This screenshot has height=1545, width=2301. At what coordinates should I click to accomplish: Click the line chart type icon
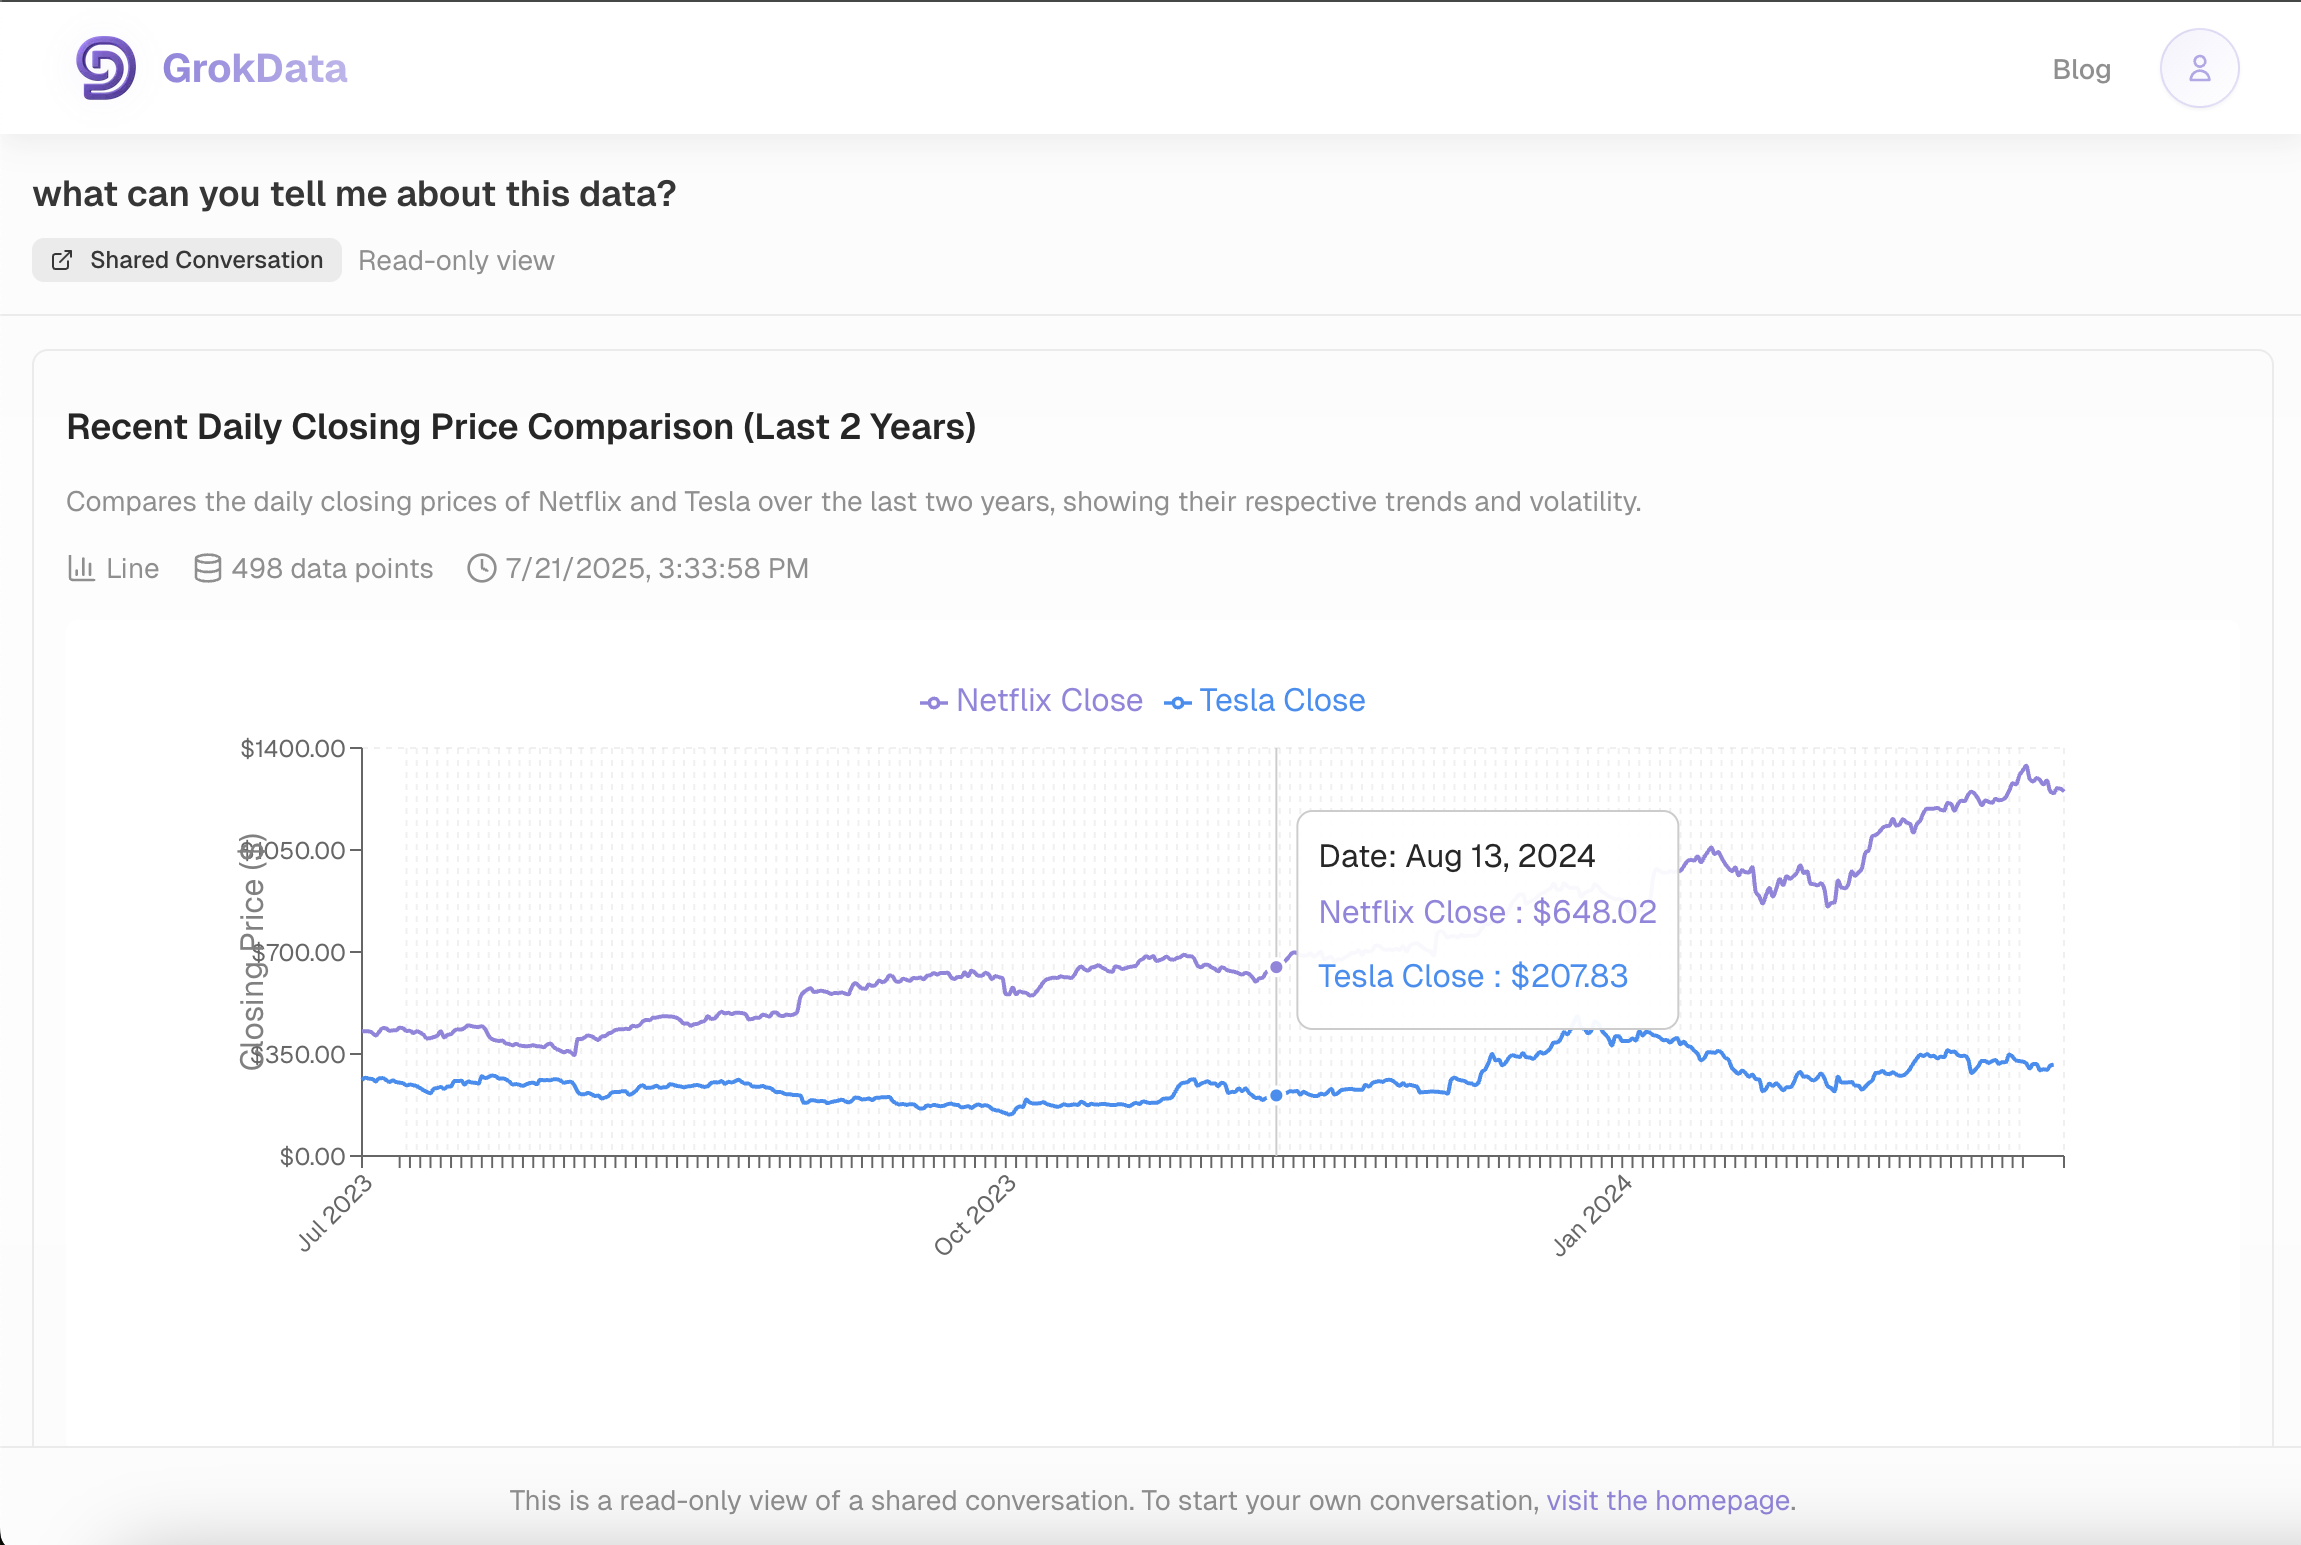point(81,568)
